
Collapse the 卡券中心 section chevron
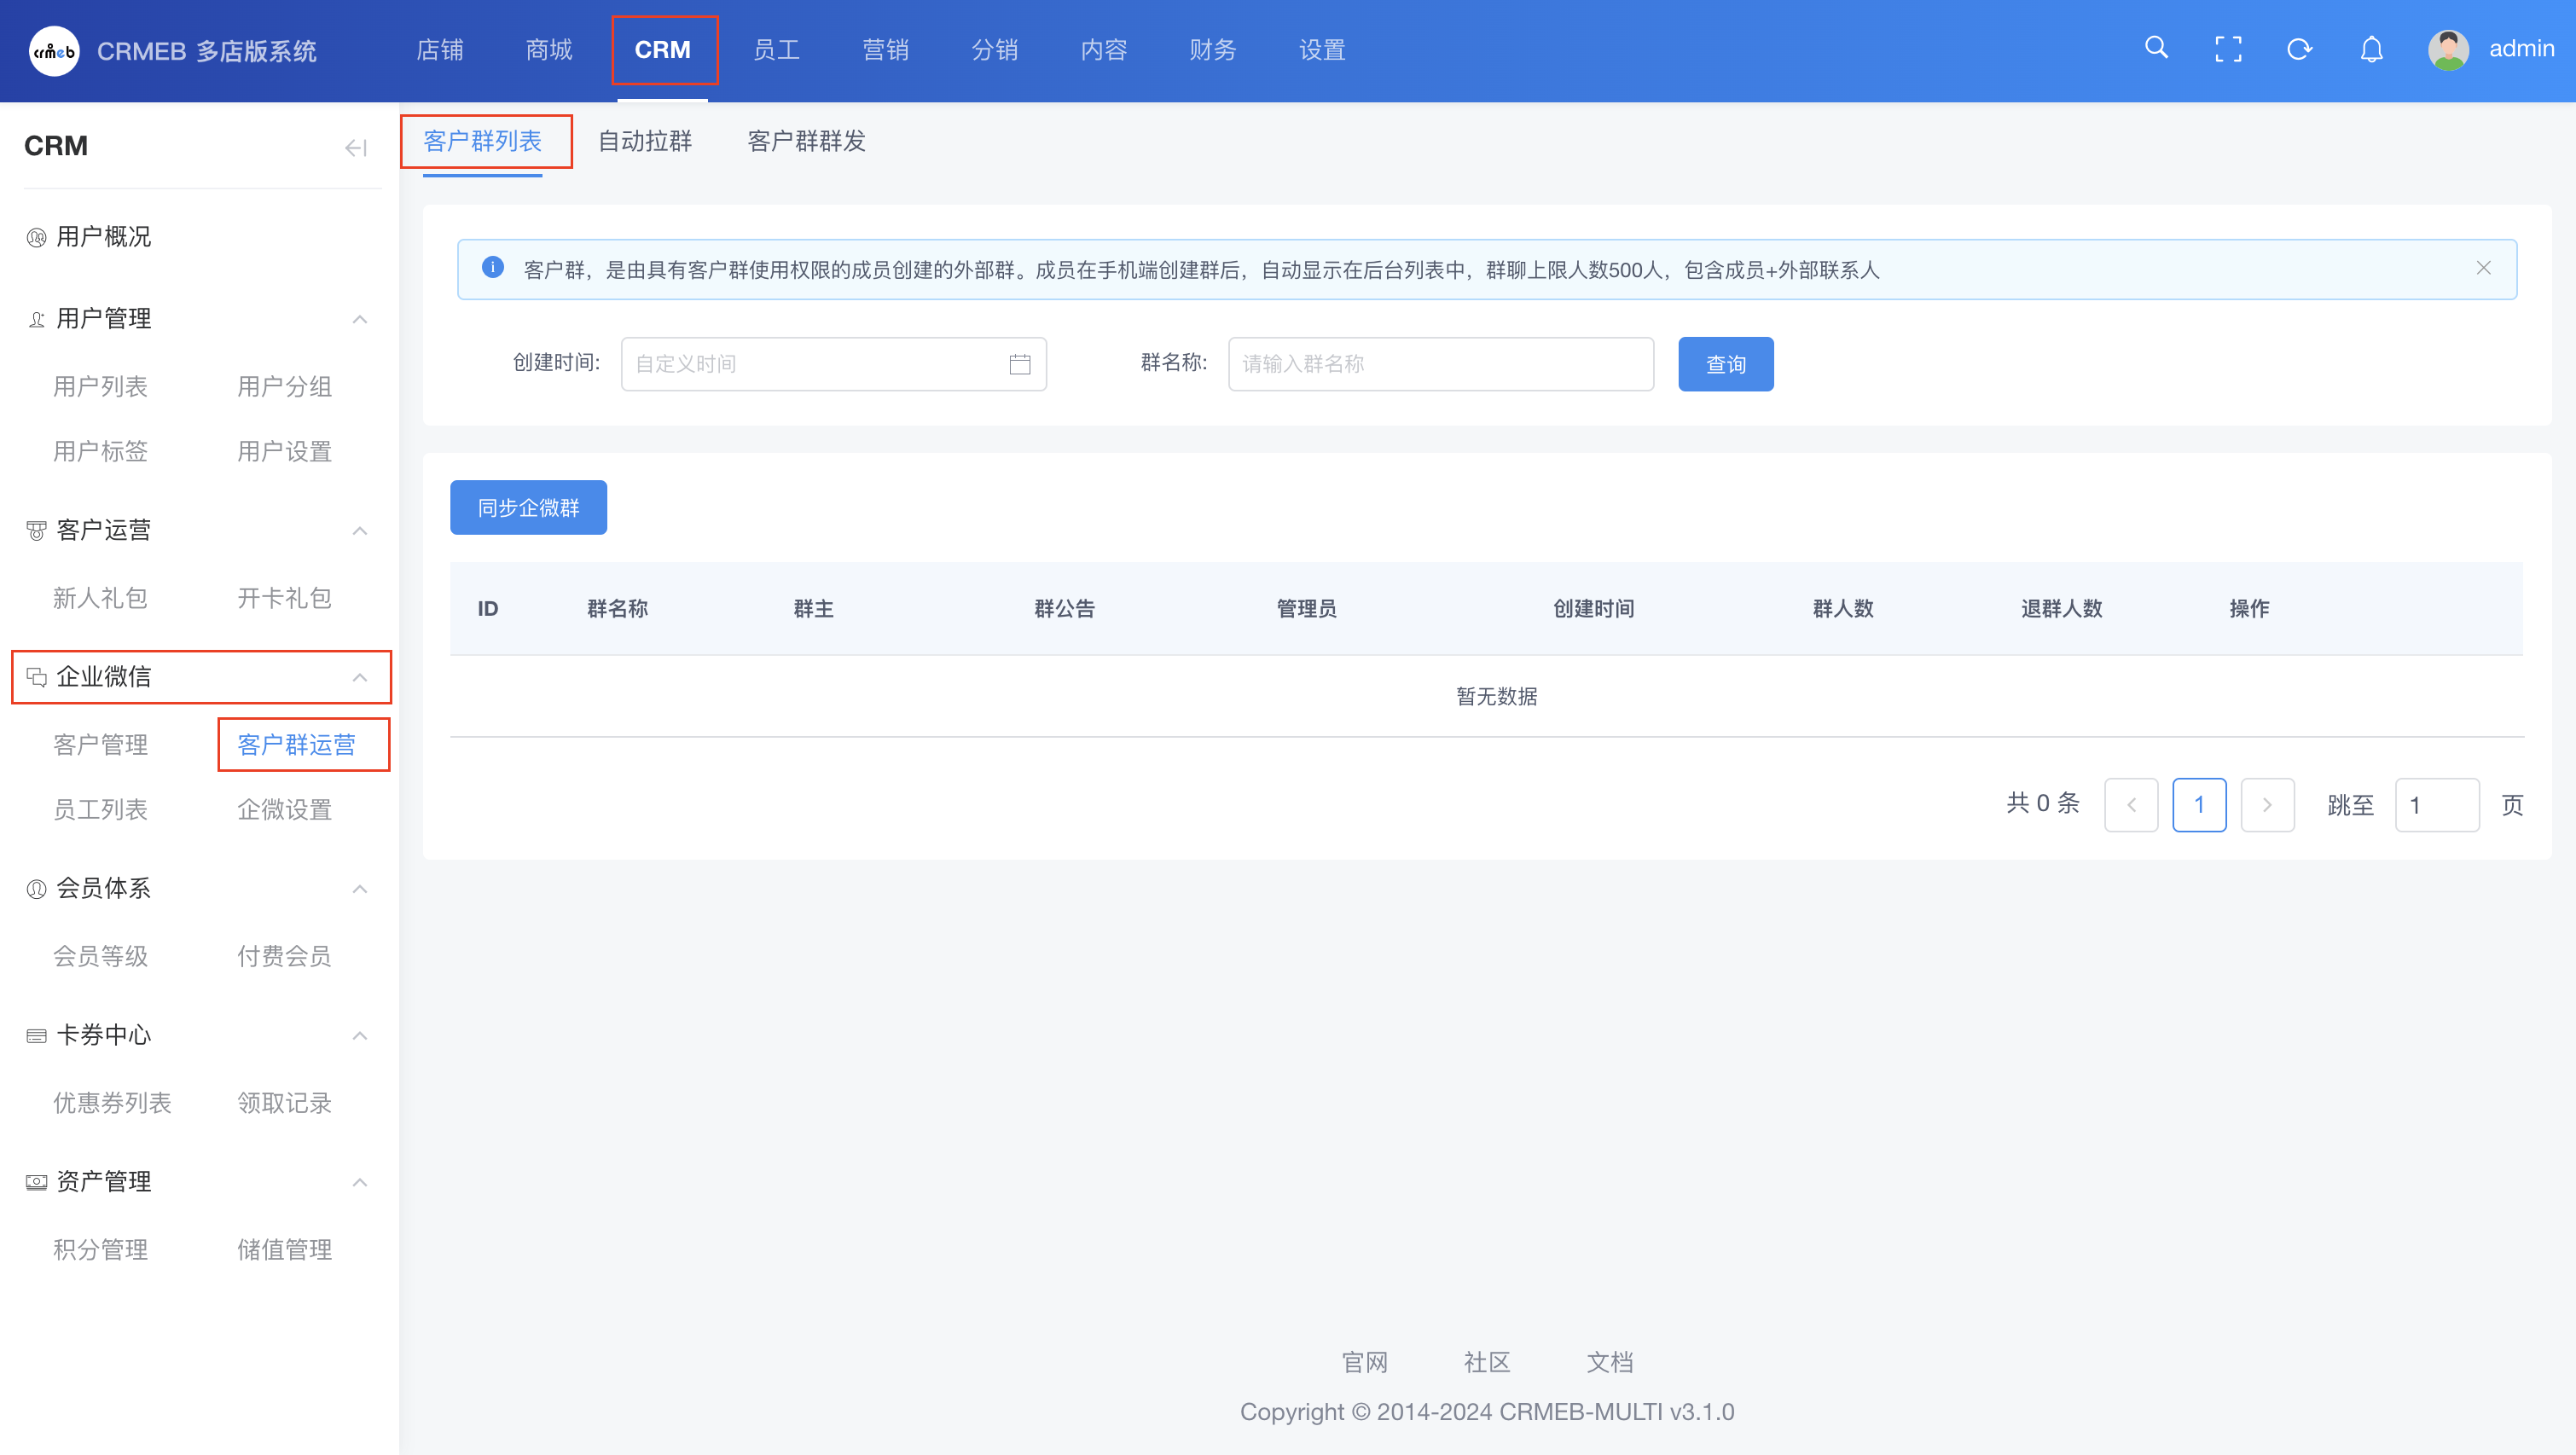[360, 1035]
